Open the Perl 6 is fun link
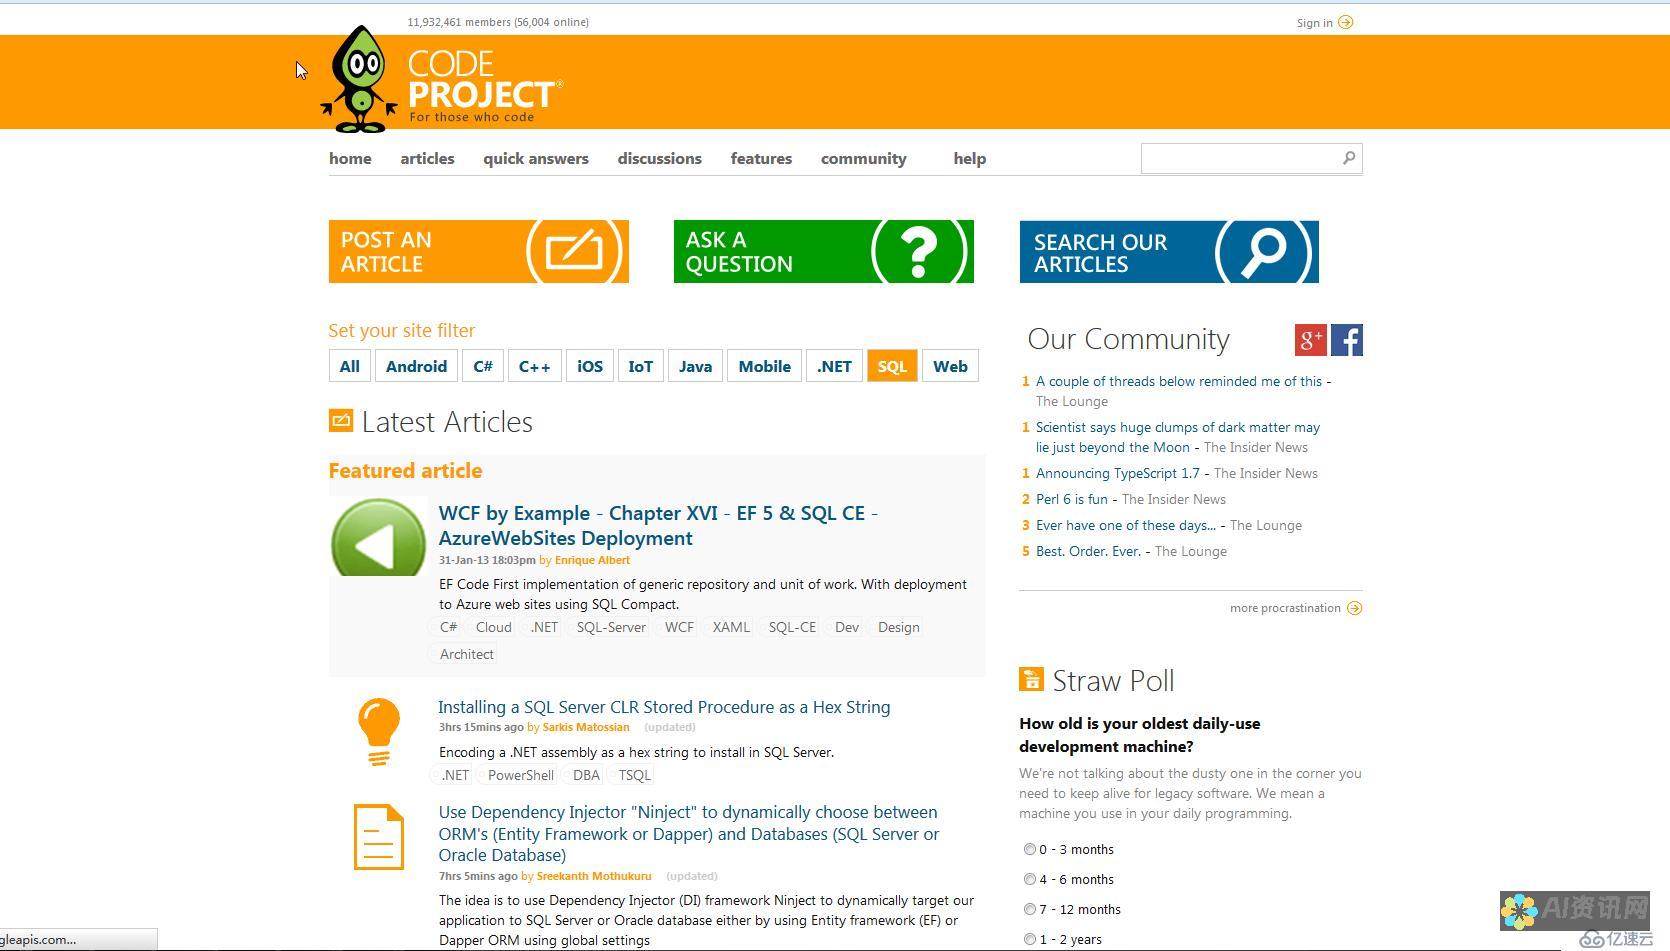 1072,499
